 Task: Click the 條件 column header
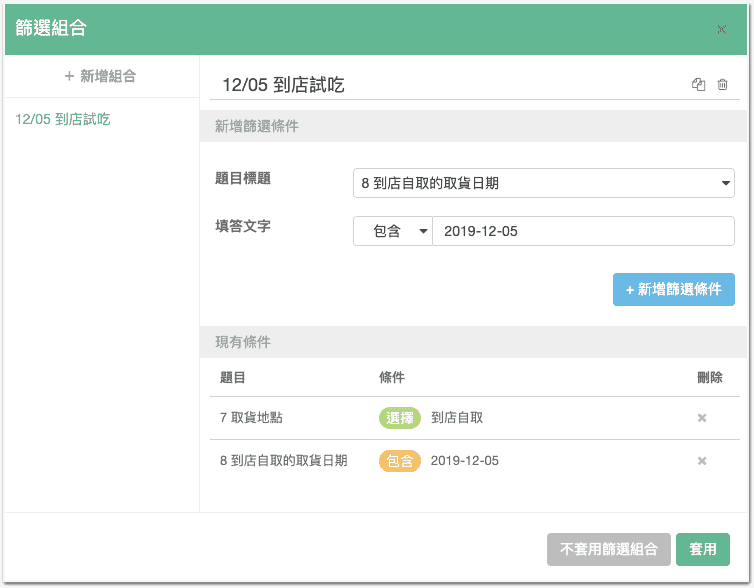(x=392, y=377)
